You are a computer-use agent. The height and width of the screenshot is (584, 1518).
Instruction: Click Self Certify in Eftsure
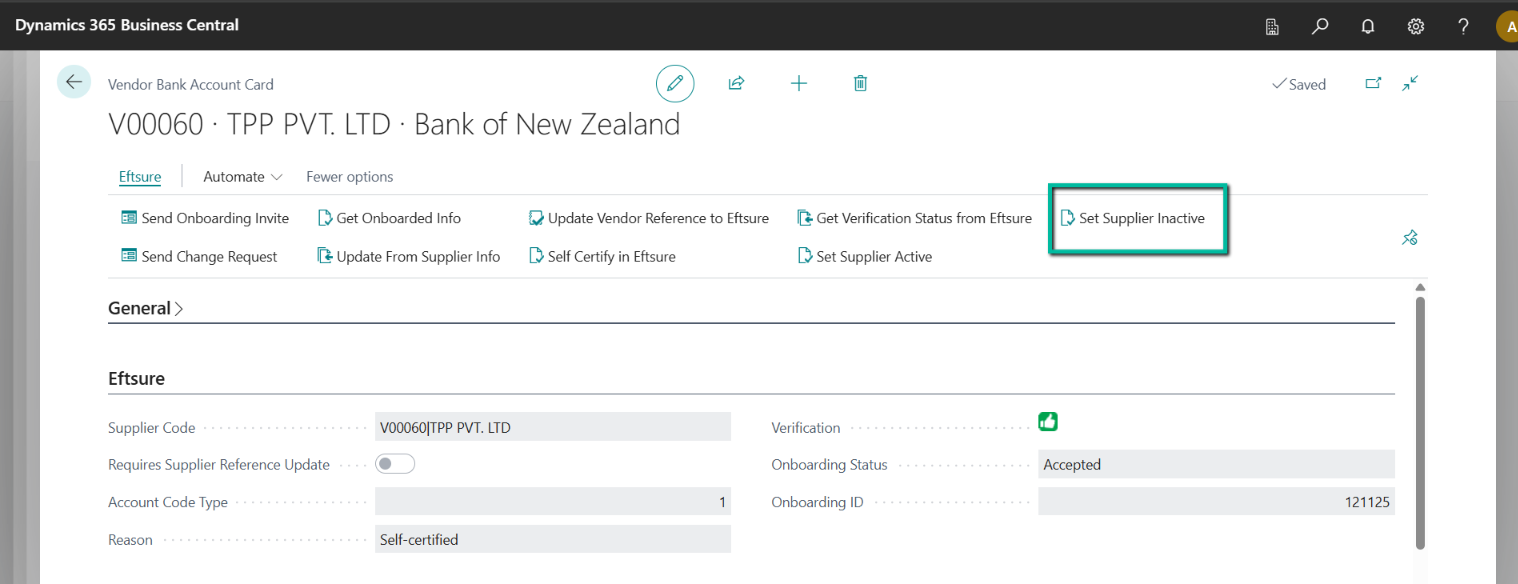602,256
